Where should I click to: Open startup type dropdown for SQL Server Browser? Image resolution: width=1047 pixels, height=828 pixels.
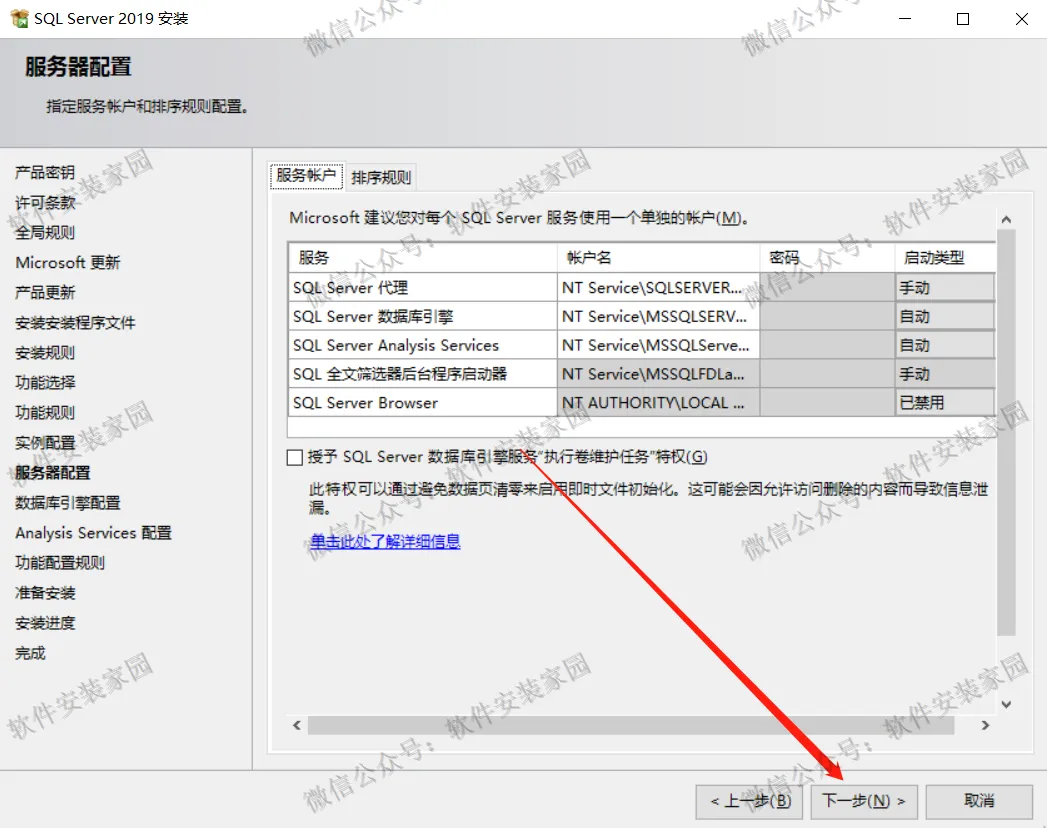[x=945, y=403]
